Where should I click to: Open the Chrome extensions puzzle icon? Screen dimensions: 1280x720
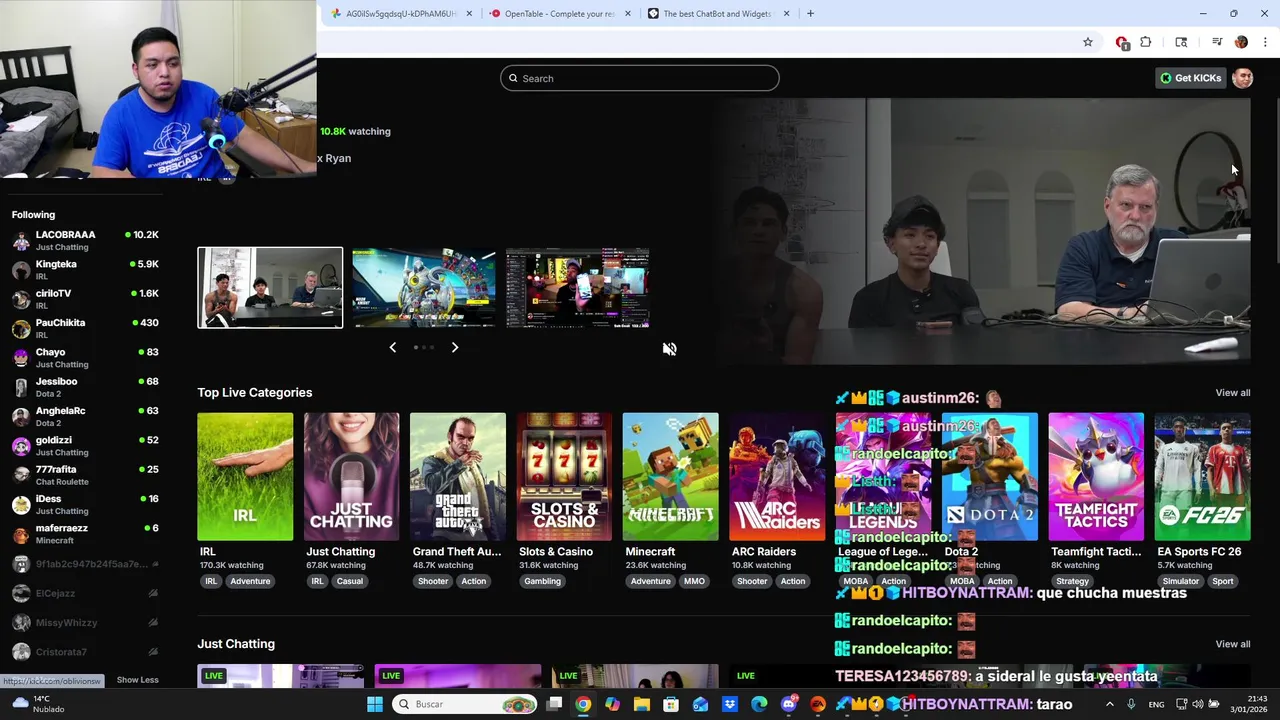click(1146, 42)
